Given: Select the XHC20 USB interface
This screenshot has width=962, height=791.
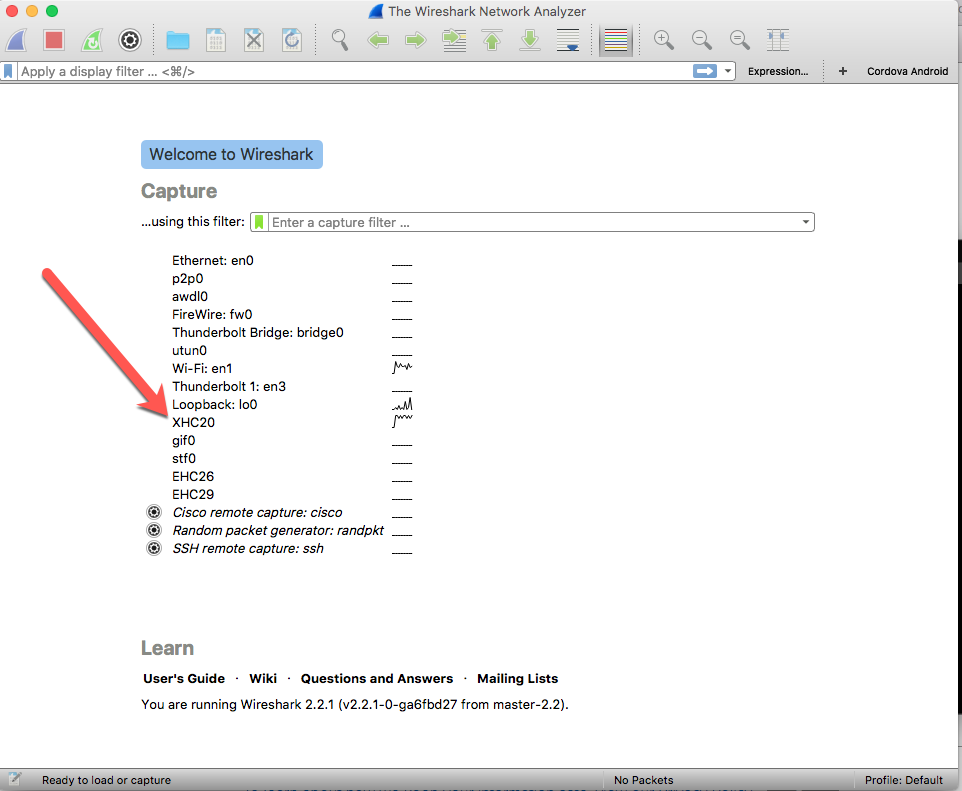Looking at the screenshot, I should tap(193, 423).
